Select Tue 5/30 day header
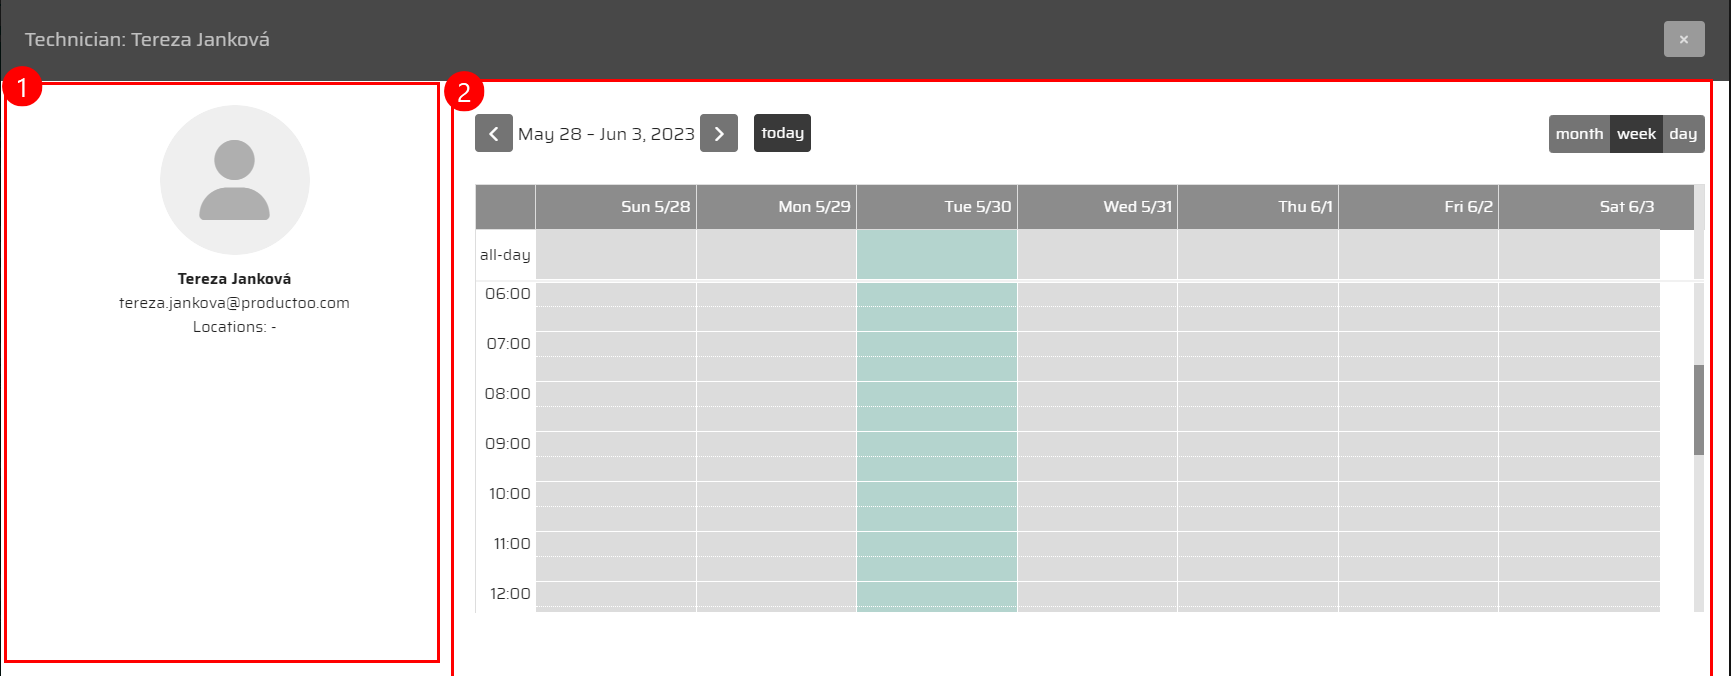 click(x=977, y=207)
